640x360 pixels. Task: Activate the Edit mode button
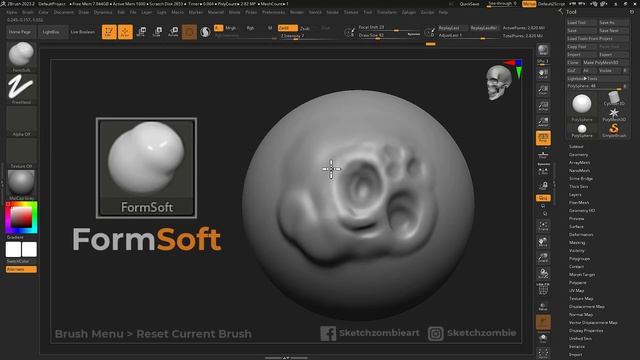point(109,32)
